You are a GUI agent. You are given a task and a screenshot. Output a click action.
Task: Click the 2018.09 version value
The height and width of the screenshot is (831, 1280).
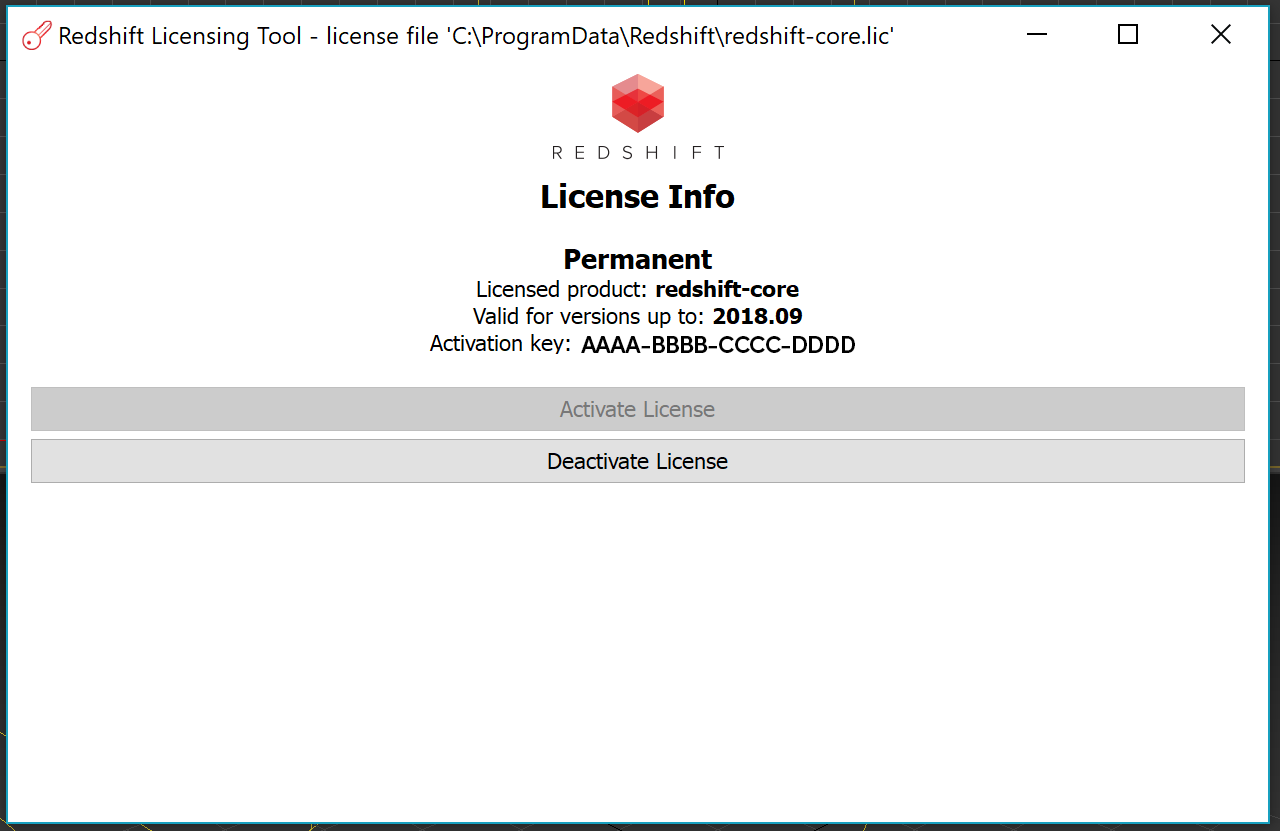pyautogui.click(x=757, y=317)
